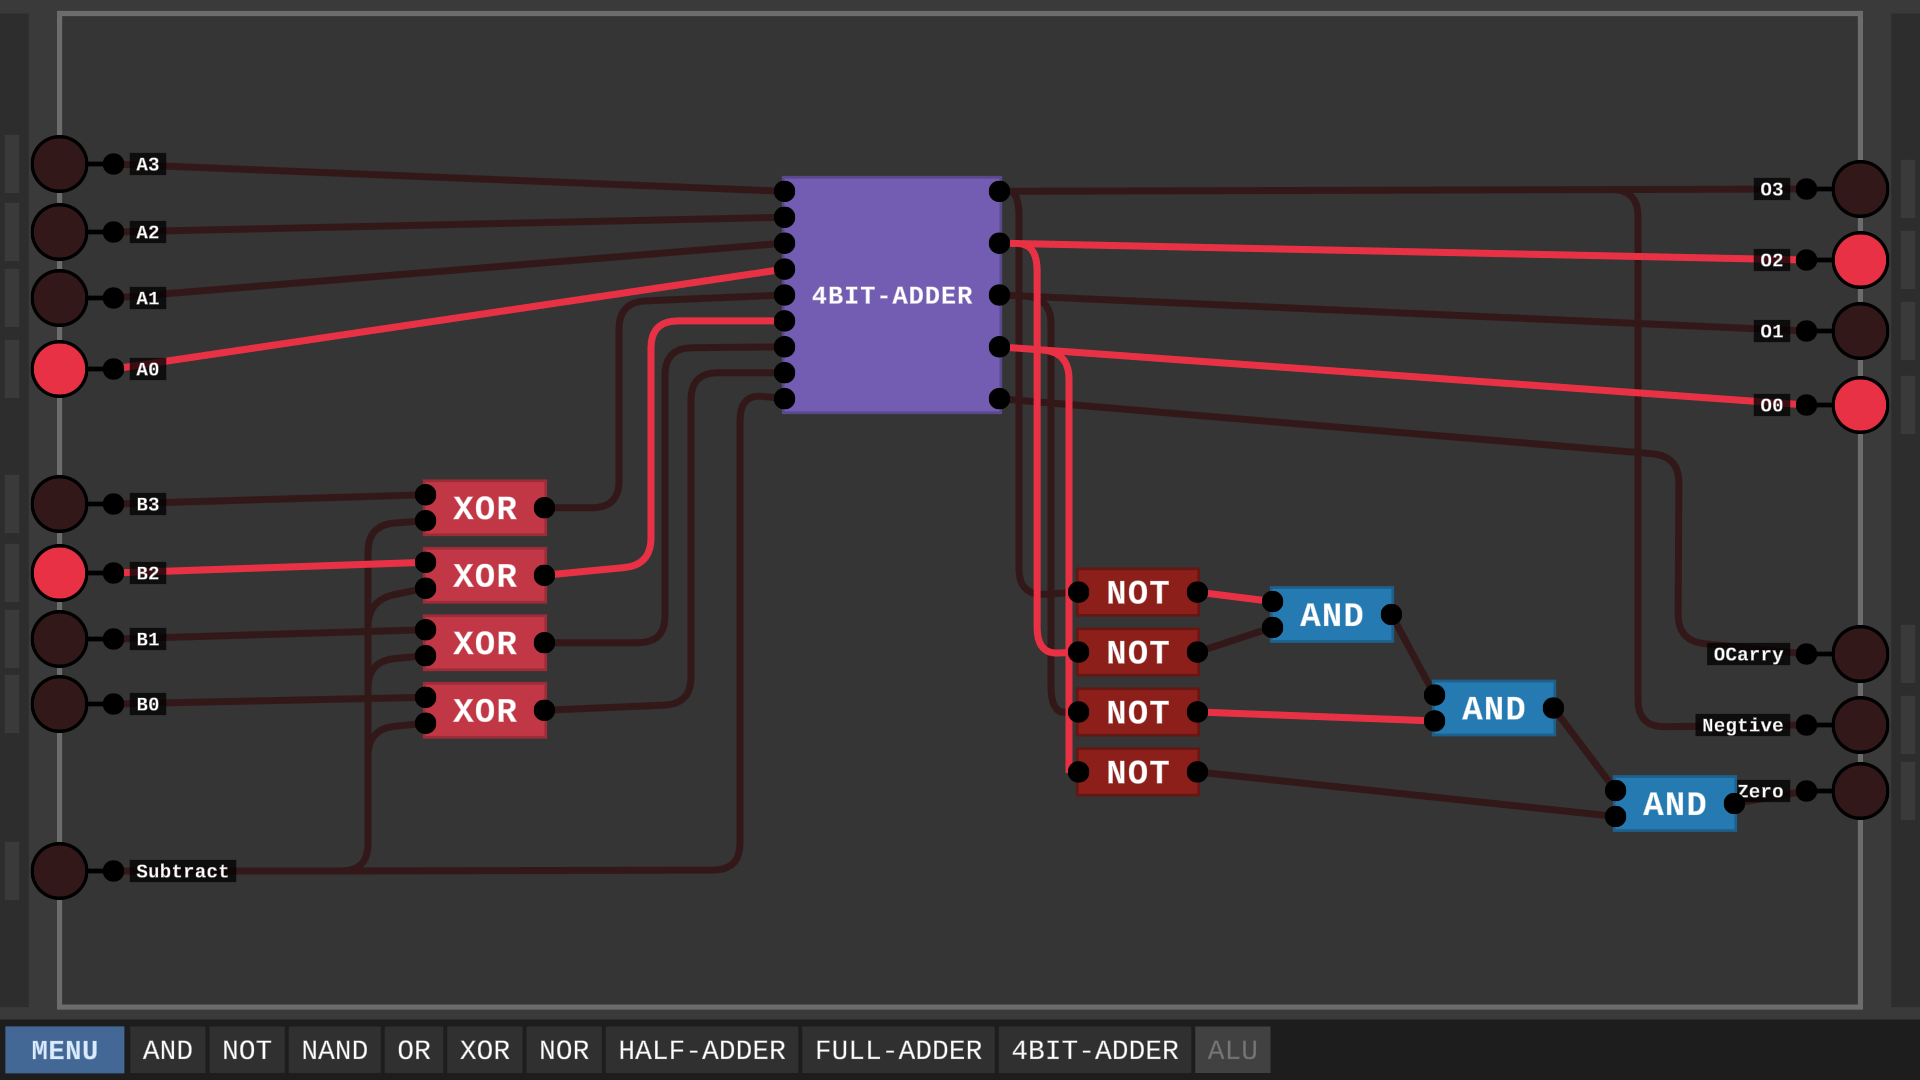Select AND chip from the toolbar
The width and height of the screenshot is (1920, 1080).
tap(167, 1050)
